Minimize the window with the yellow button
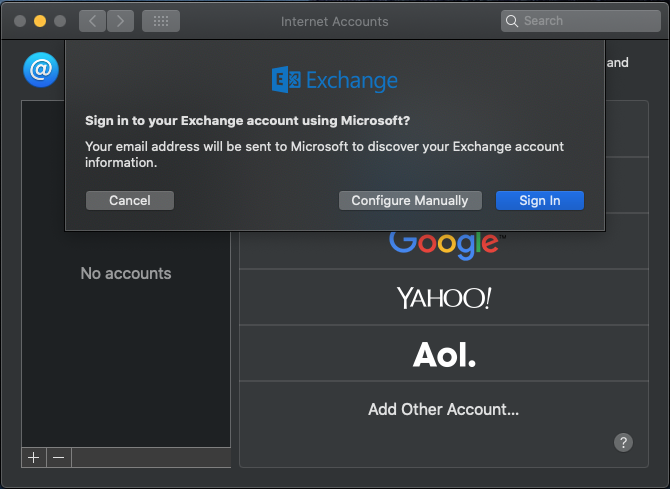The width and height of the screenshot is (670, 489). (x=40, y=20)
